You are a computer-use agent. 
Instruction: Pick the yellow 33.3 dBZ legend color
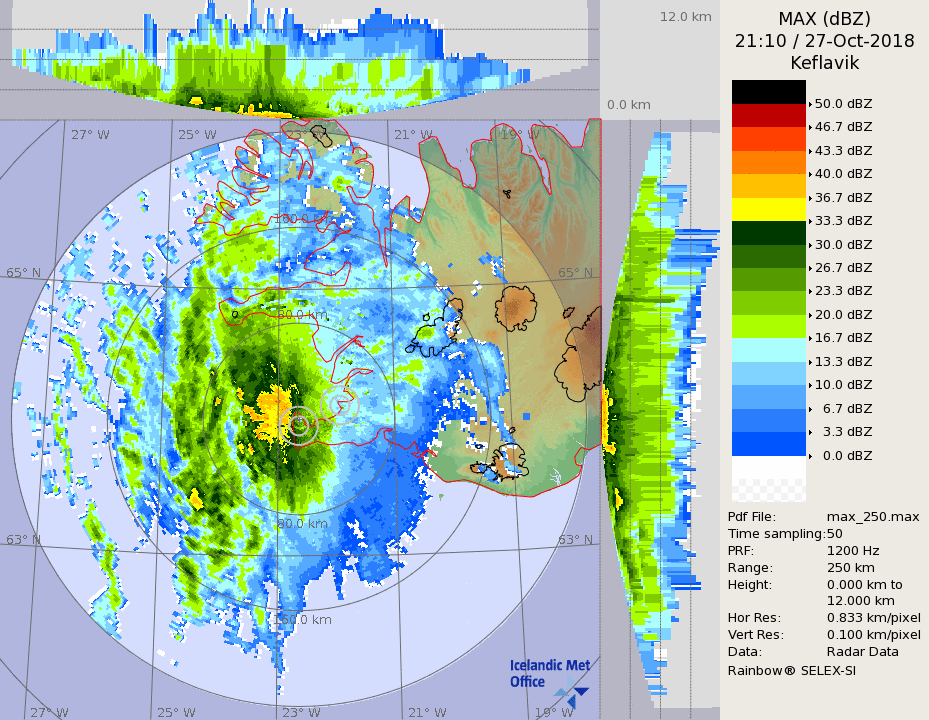(x=768, y=209)
